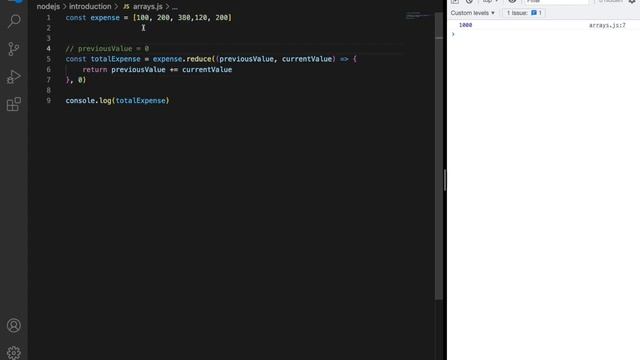Viewport: 640px width, 360px height.
Task: Click the JS file icon in breadcrumbs
Action: tap(126, 7)
